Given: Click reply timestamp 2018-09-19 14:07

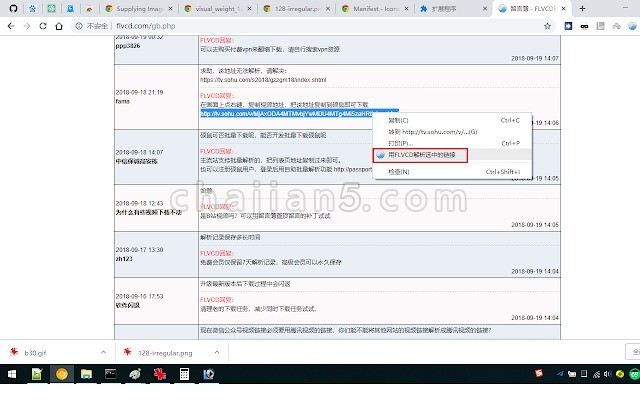Looking at the screenshot, I should (535, 58).
